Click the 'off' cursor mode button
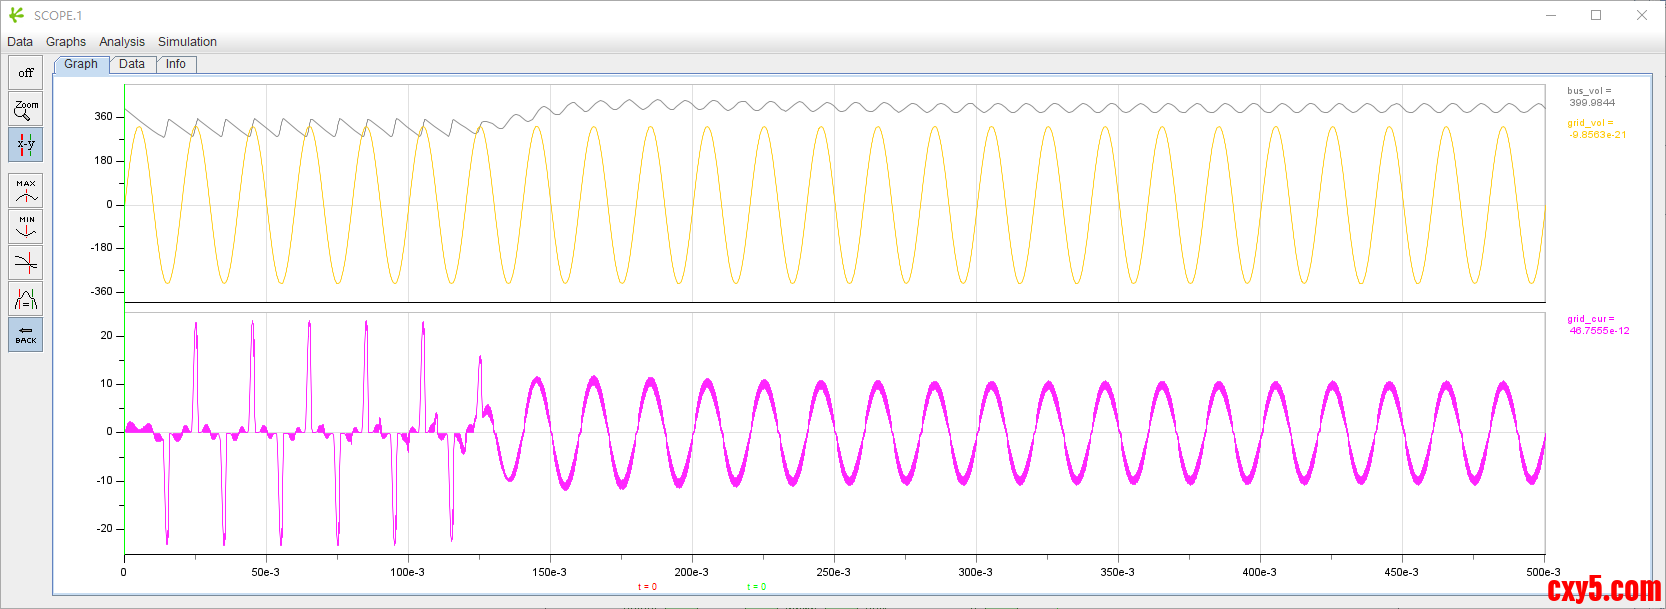1666x609 pixels. click(26, 73)
